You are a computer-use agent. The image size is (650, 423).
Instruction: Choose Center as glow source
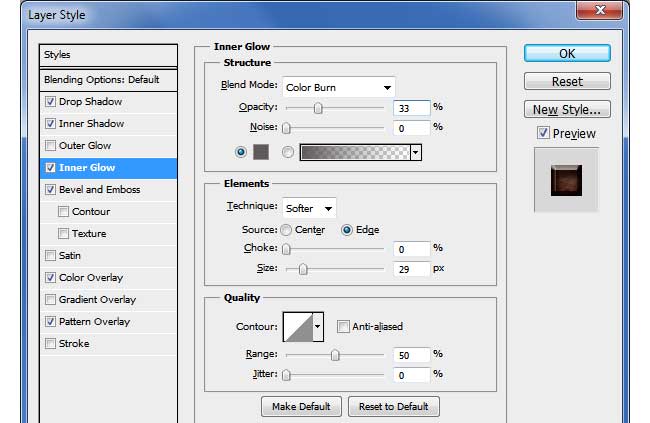[x=286, y=230]
